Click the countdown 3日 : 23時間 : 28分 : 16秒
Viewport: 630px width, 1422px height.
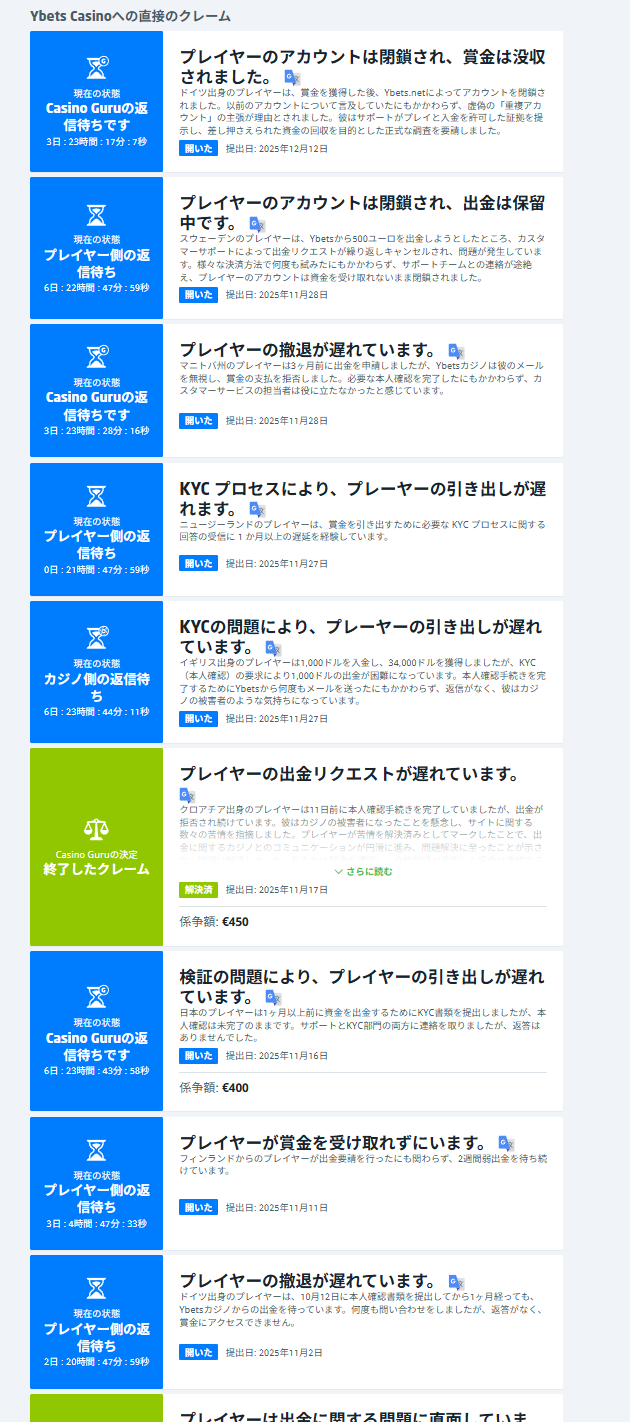(96, 431)
